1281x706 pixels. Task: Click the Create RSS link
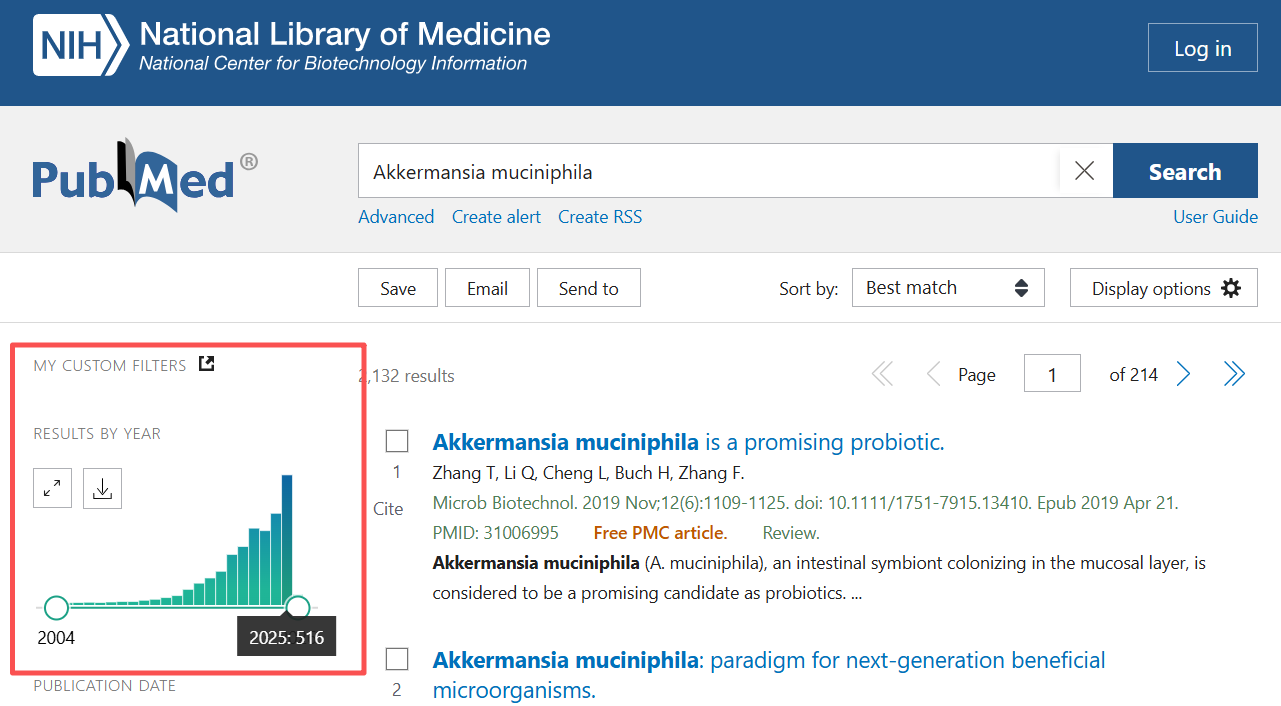tap(600, 217)
